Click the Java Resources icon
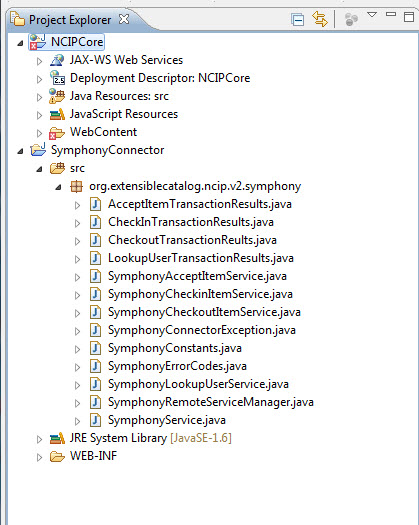 pyautogui.click(x=57, y=96)
